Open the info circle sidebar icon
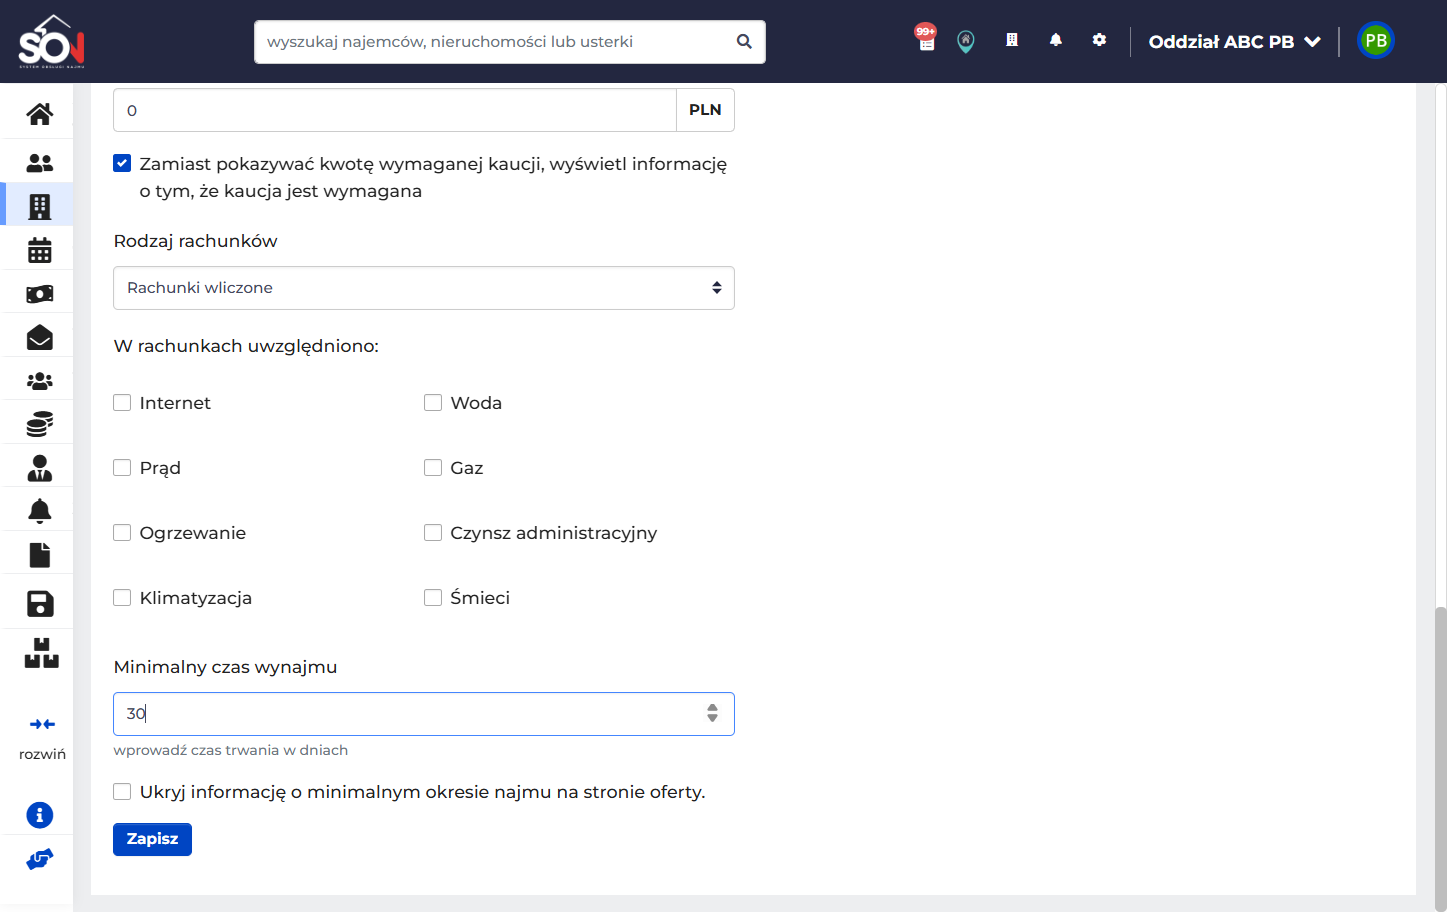Image resolution: width=1447 pixels, height=912 pixels. coord(40,815)
